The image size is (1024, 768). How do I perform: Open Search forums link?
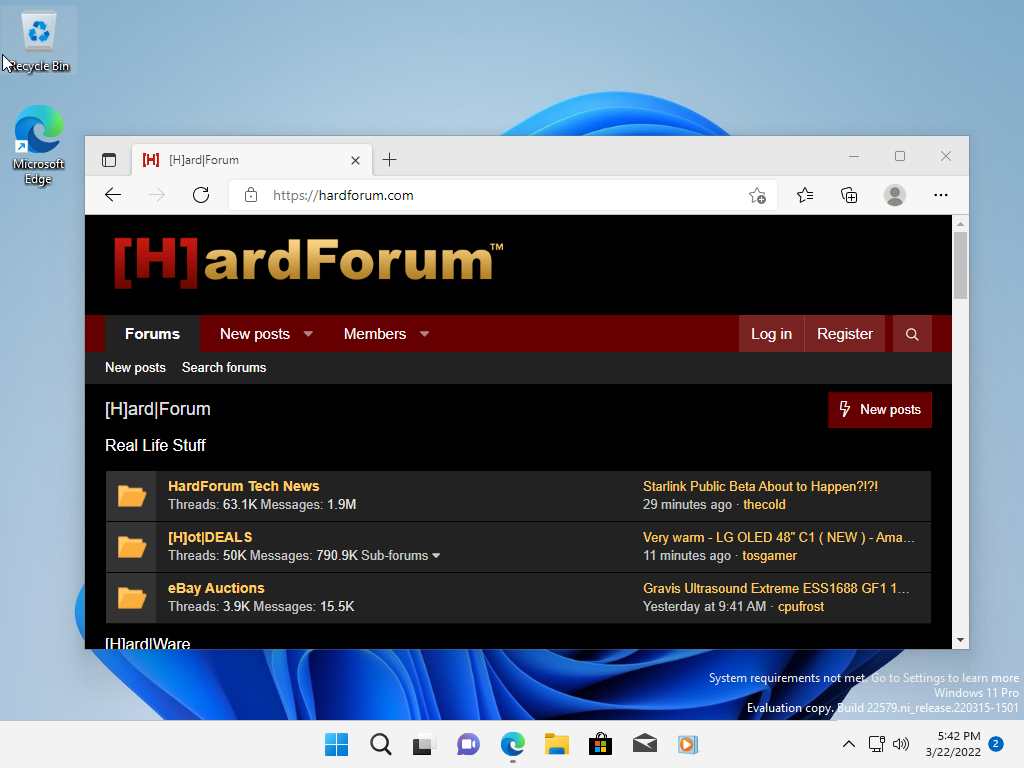pos(224,368)
